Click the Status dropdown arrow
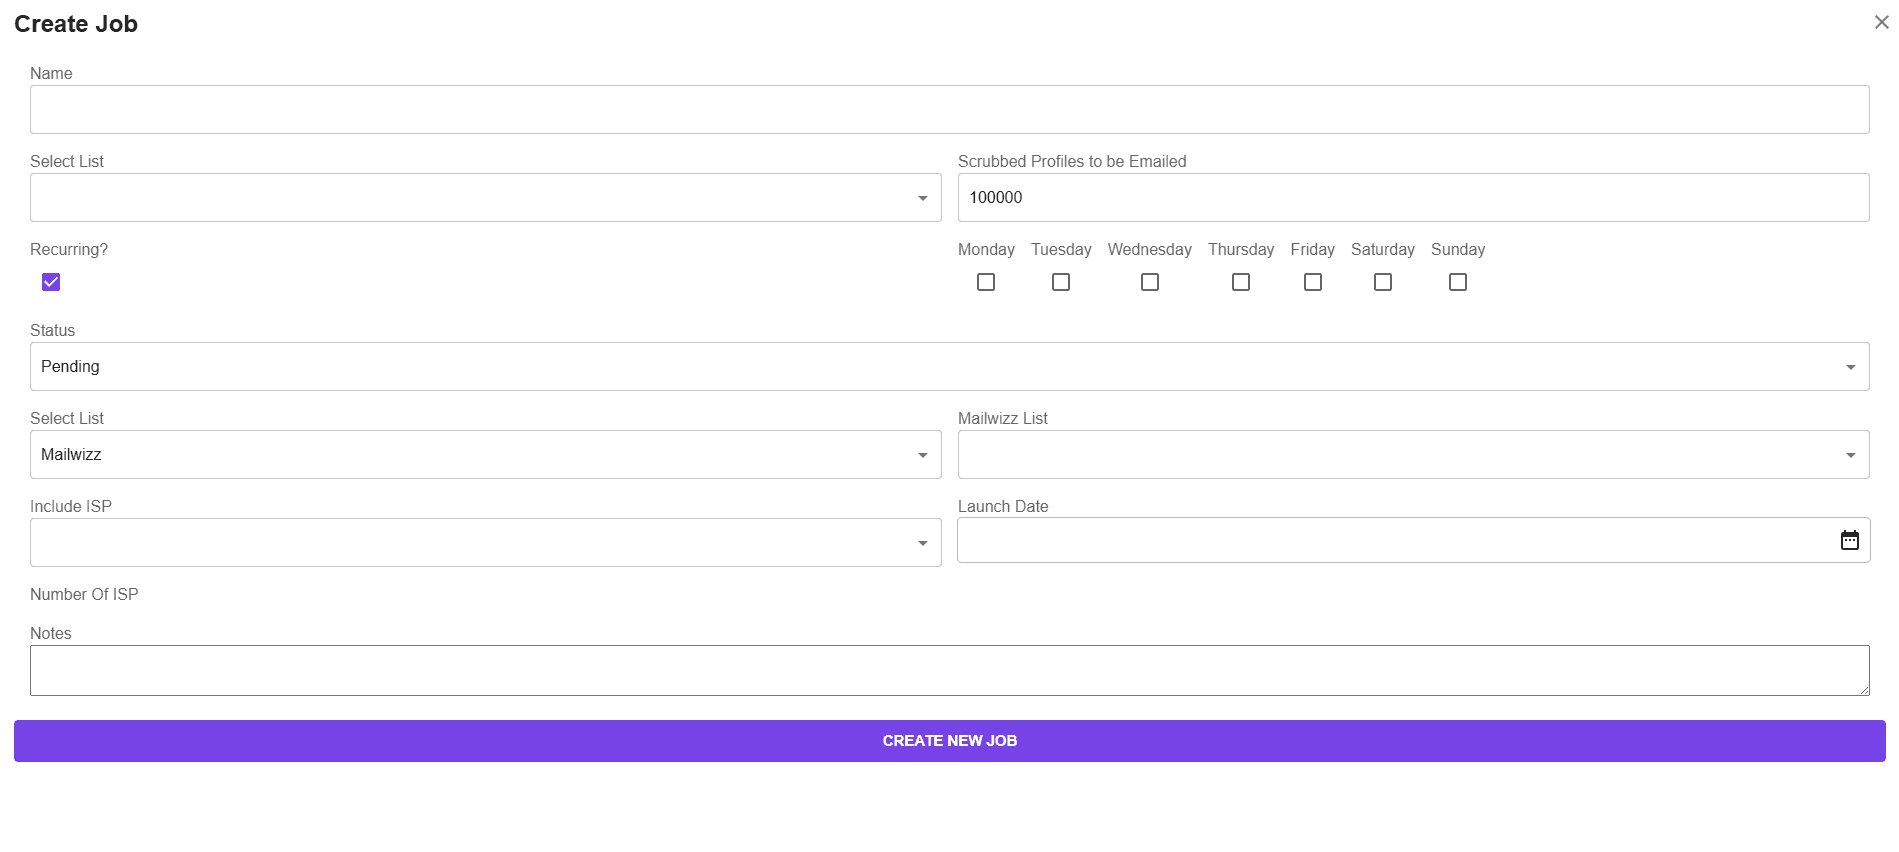The width and height of the screenshot is (1899, 852). click(1849, 366)
